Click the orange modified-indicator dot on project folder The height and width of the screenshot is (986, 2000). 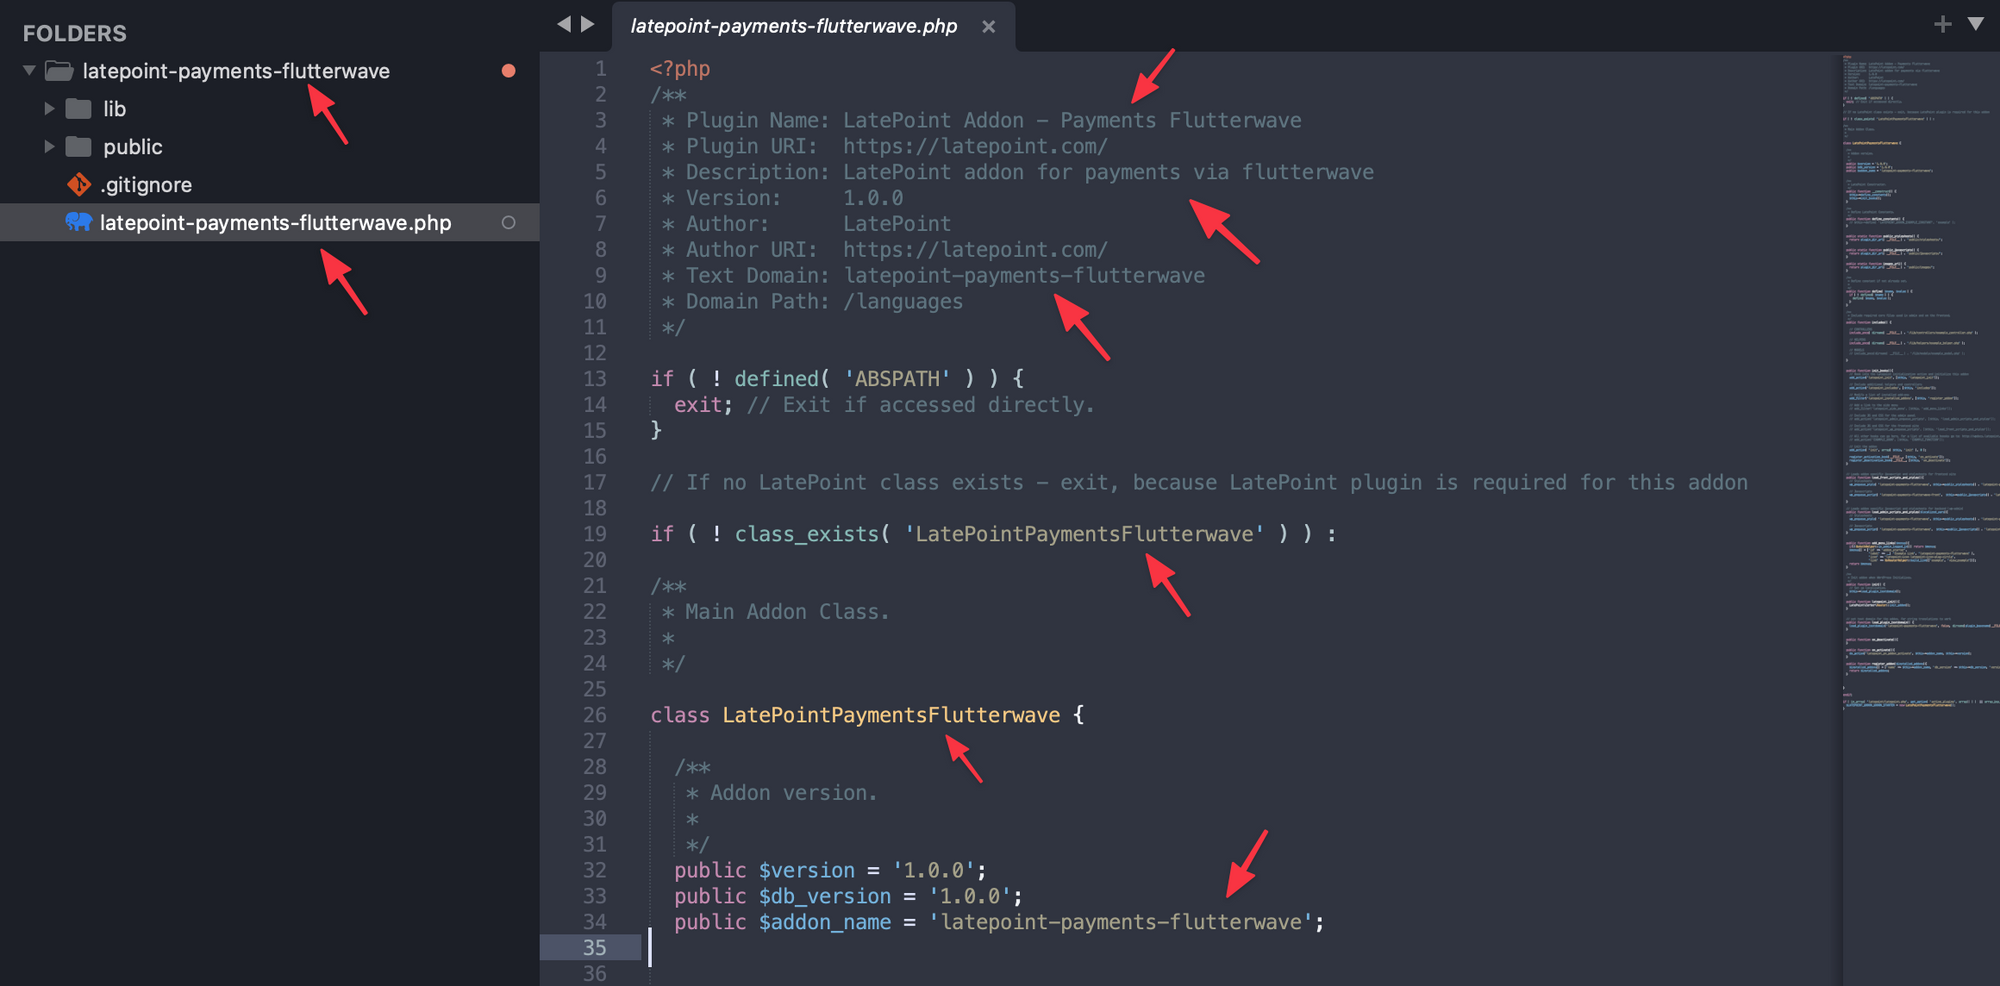[509, 71]
